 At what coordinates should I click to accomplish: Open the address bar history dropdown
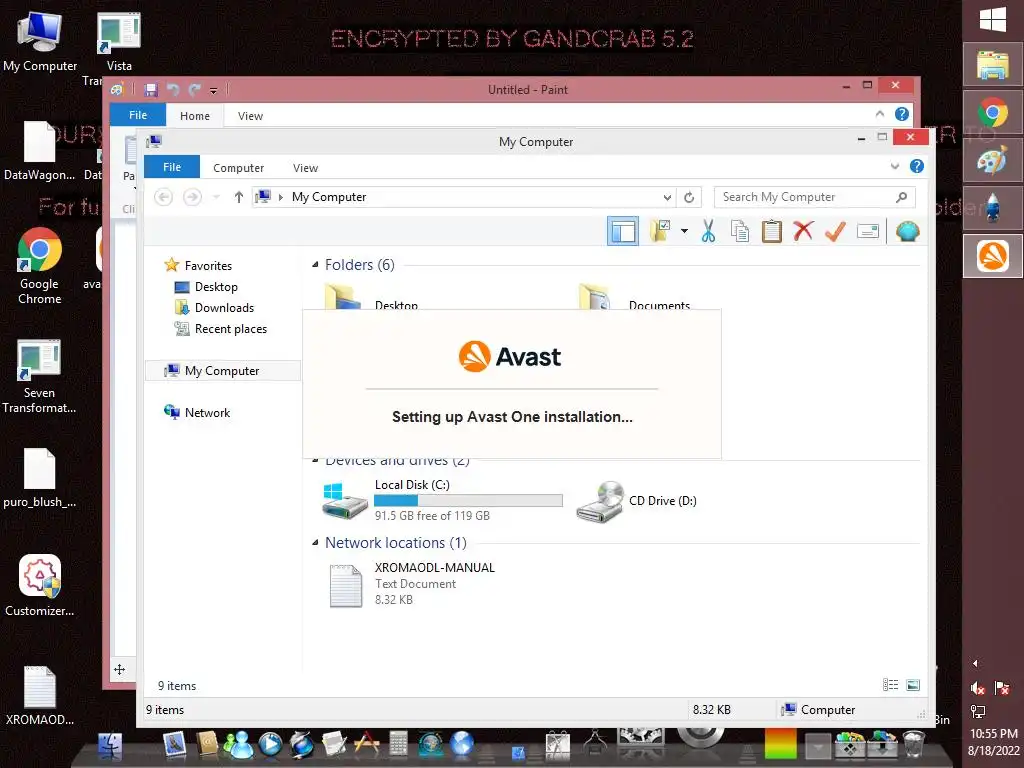(x=667, y=197)
